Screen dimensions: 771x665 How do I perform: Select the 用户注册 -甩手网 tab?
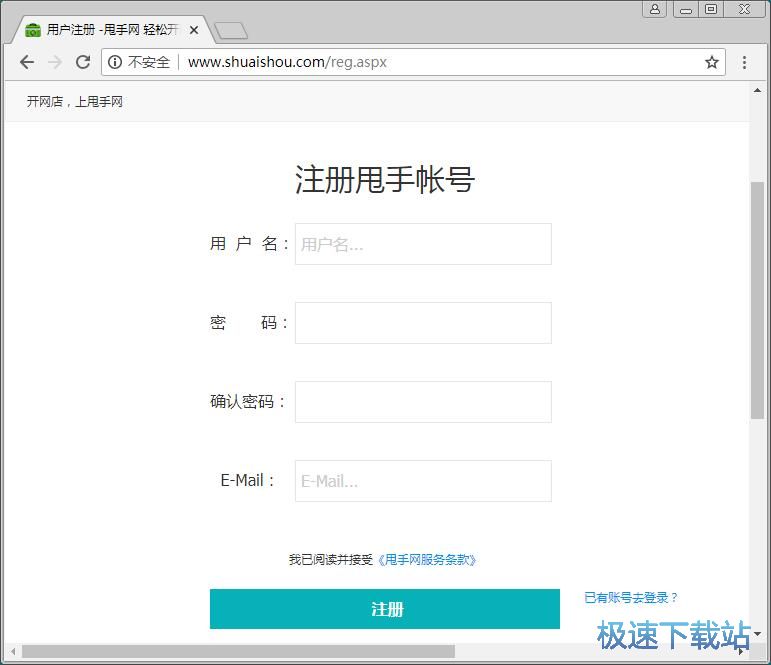pos(112,30)
